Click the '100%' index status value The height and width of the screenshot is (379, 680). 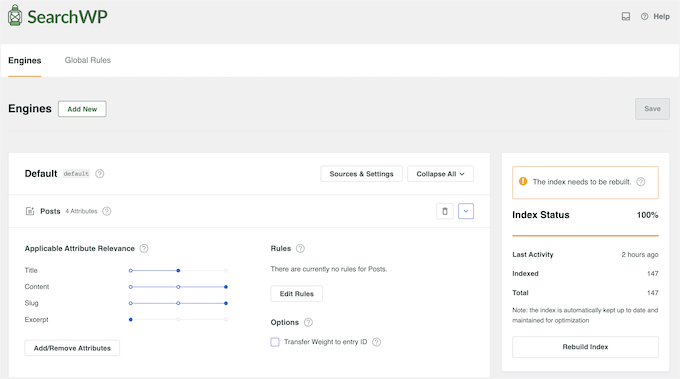647,215
